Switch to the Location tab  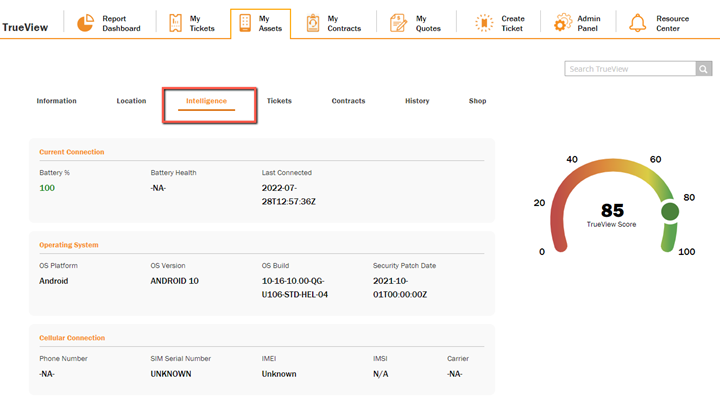tap(131, 101)
